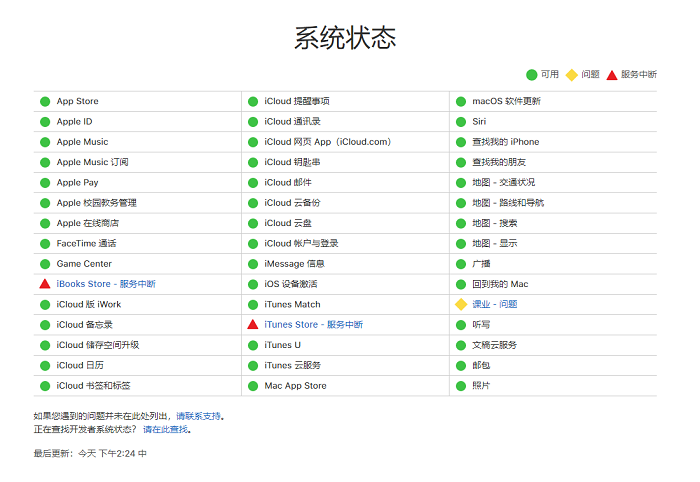Viewport: 700px width, 482px height.
Task: Click the red triangle beside iTunes Store
Action: tap(253, 324)
